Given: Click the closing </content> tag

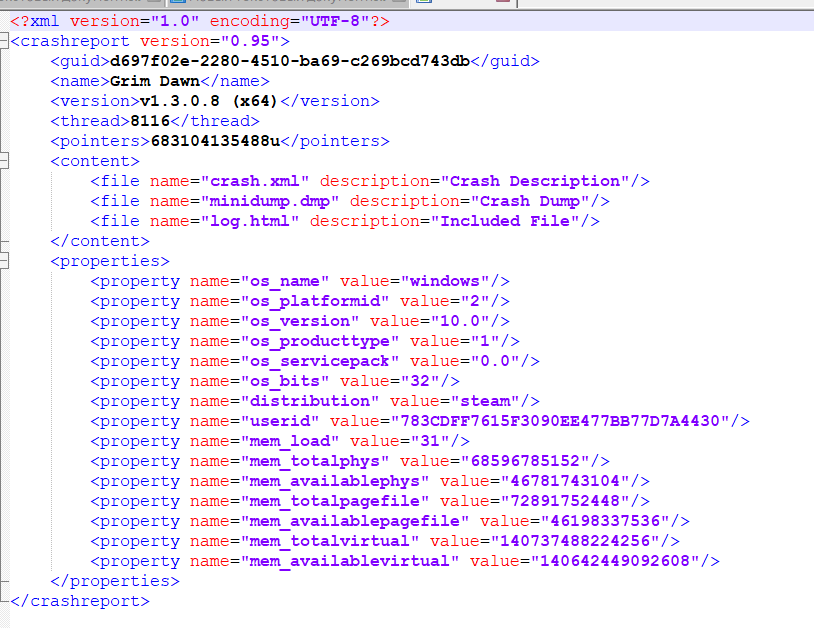Looking at the screenshot, I should 100,241.
